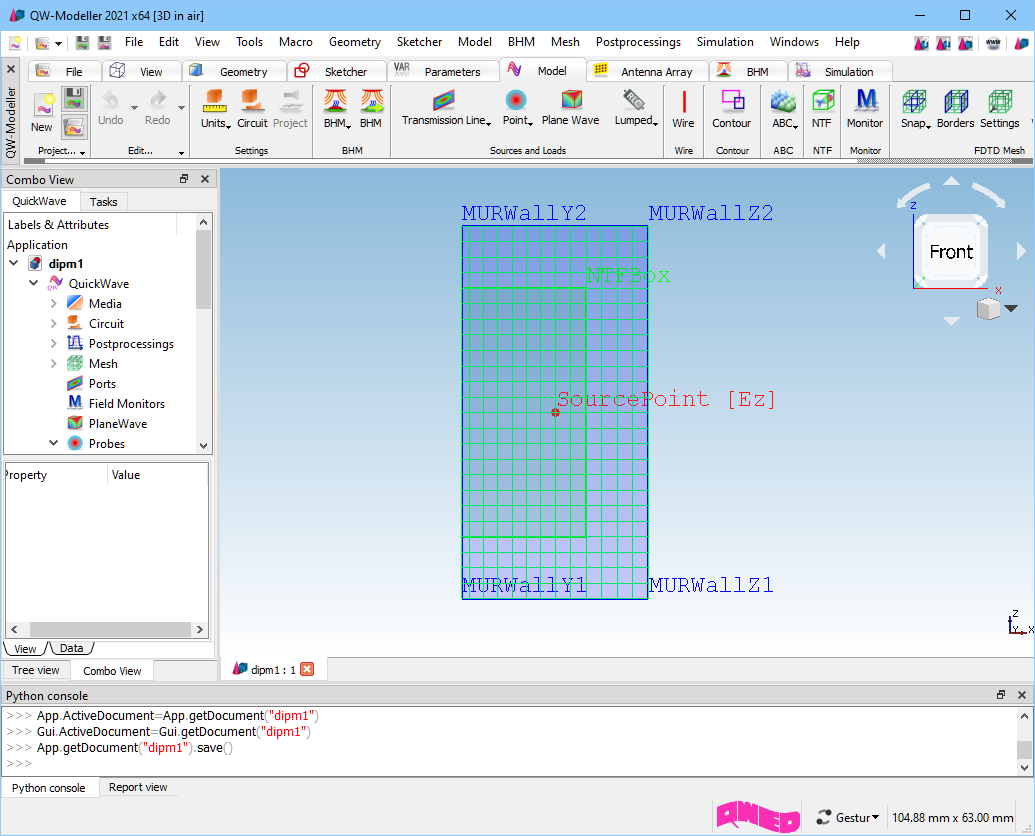Click the open project icon below save
This screenshot has height=836, width=1035.
click(x=75, y=126)
